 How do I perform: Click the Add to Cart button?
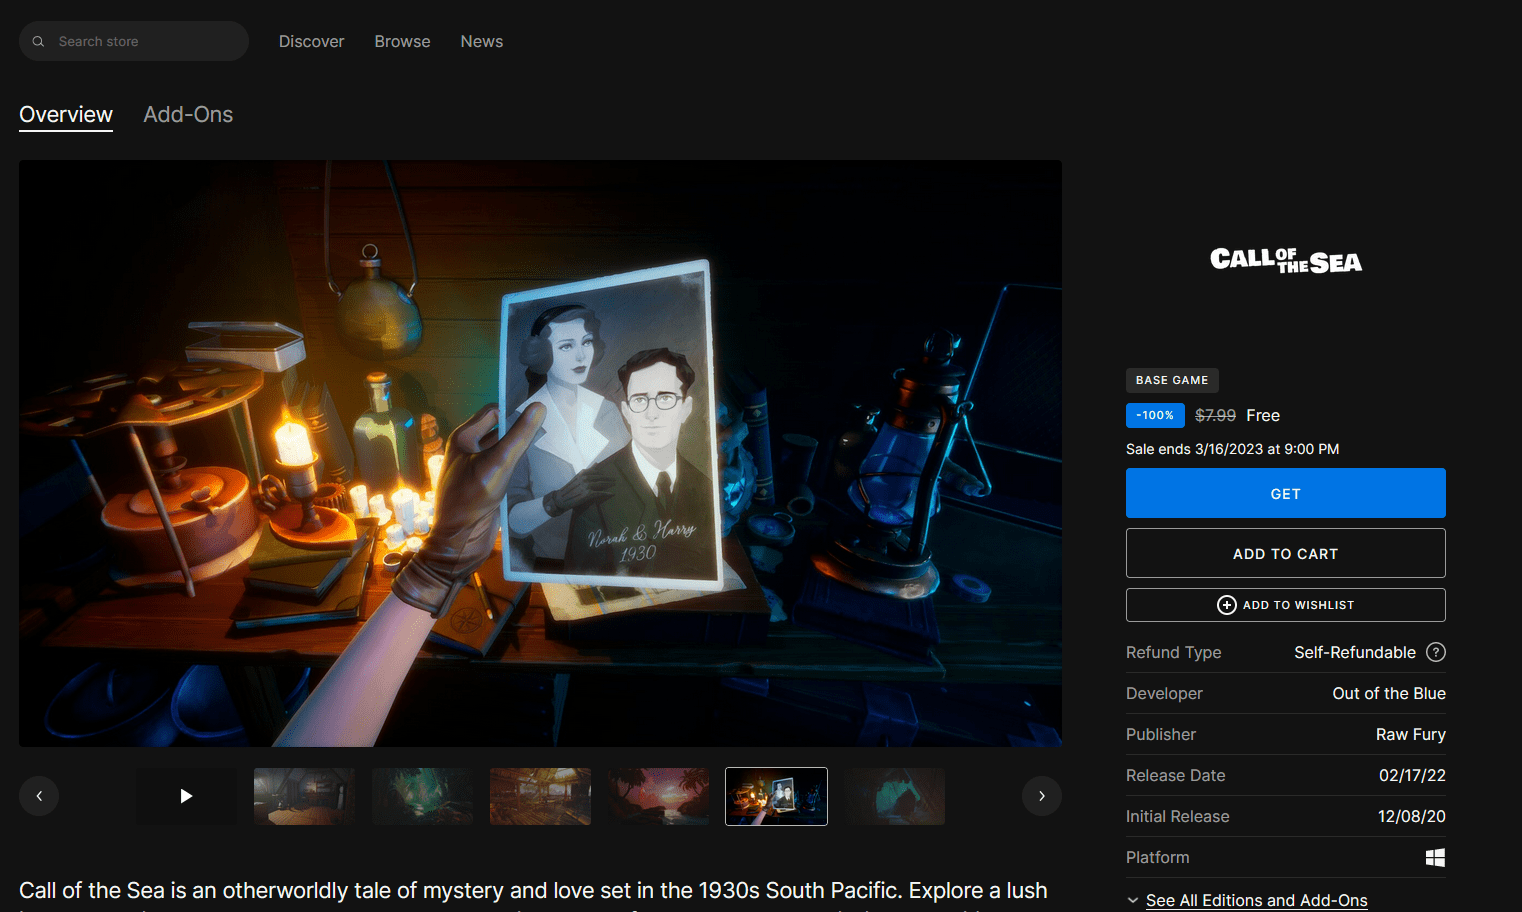[1286, 553]
